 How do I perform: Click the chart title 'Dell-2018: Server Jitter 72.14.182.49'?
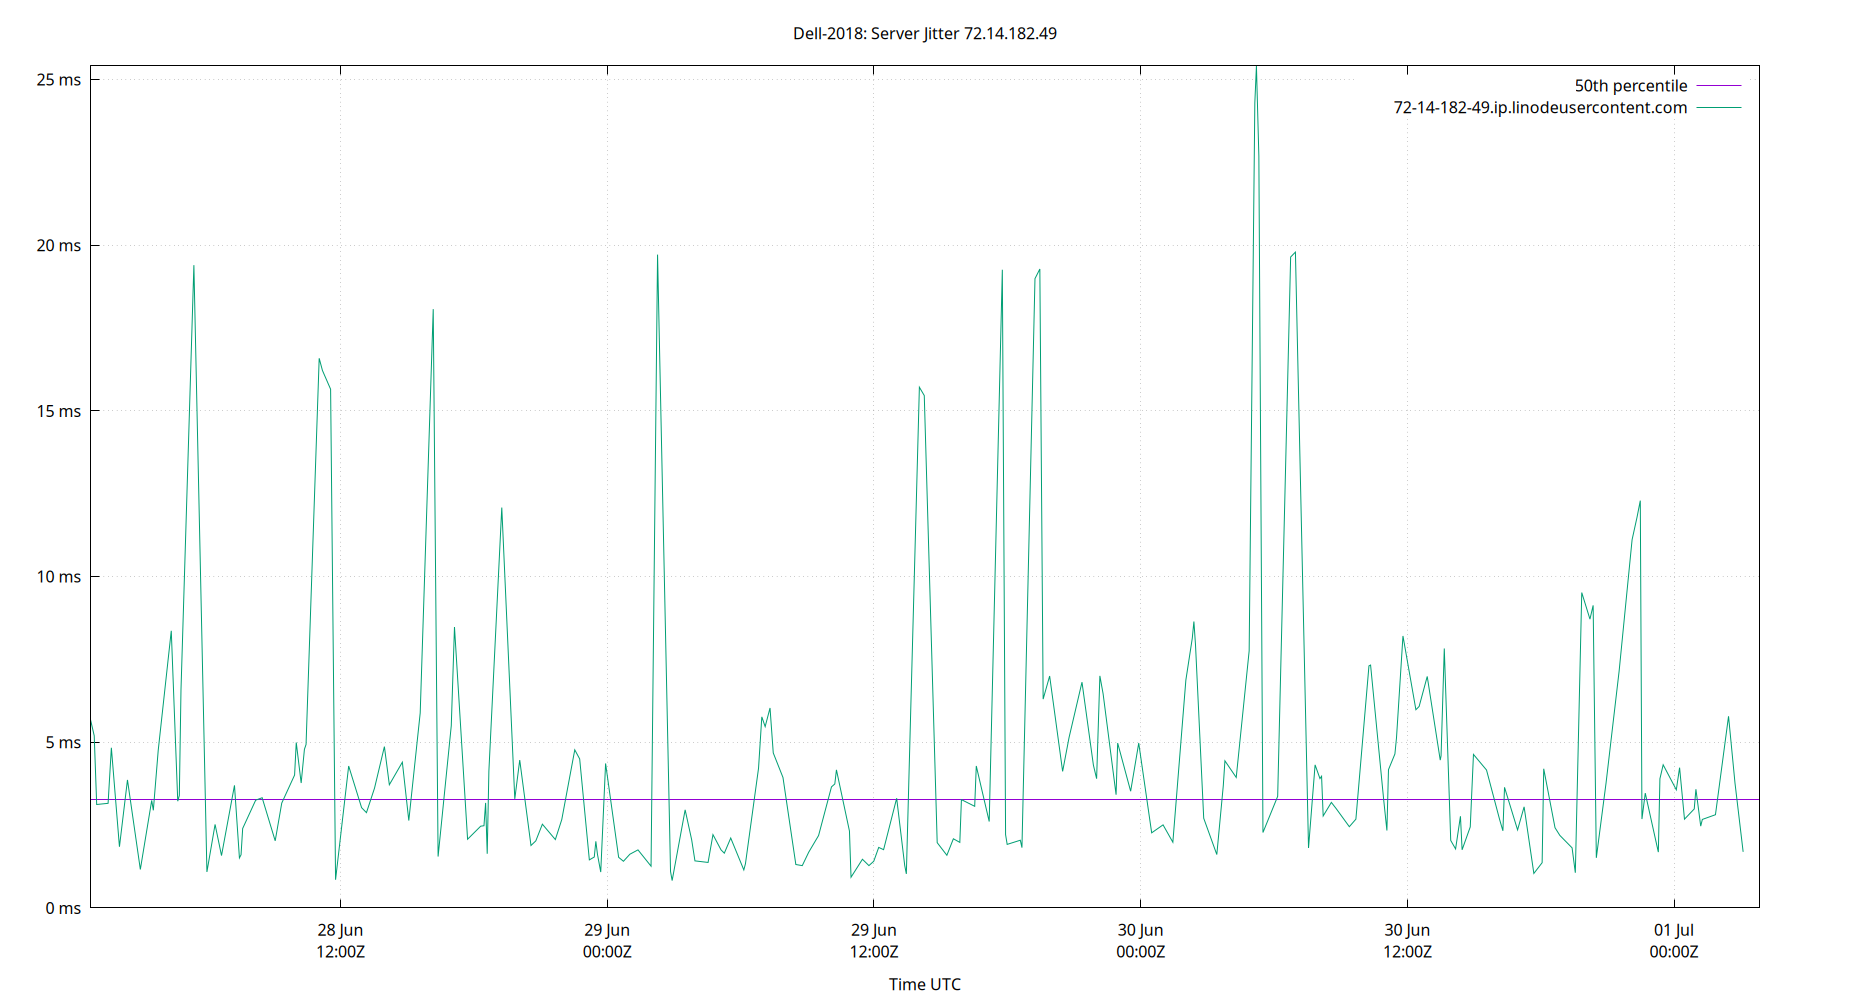coord(924,34)
